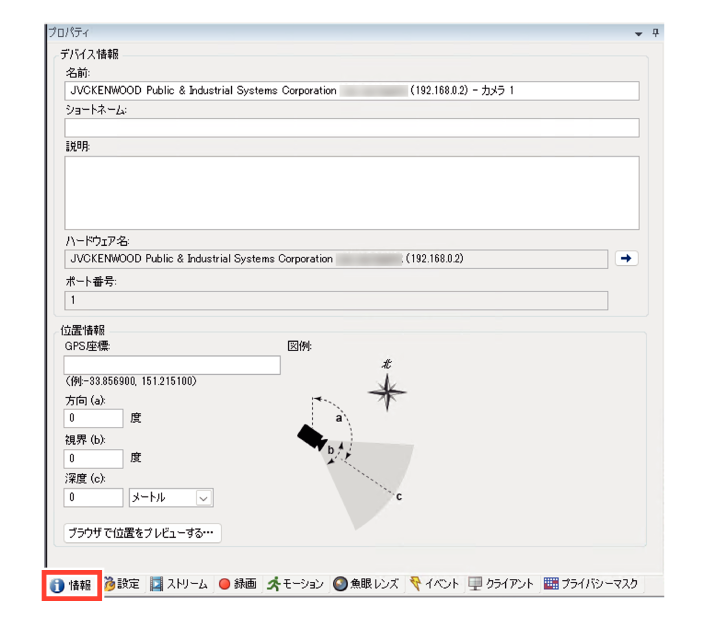Click inside the 説明 text area
Viewport: 708px width, 620px height.
tap(351, 193)
